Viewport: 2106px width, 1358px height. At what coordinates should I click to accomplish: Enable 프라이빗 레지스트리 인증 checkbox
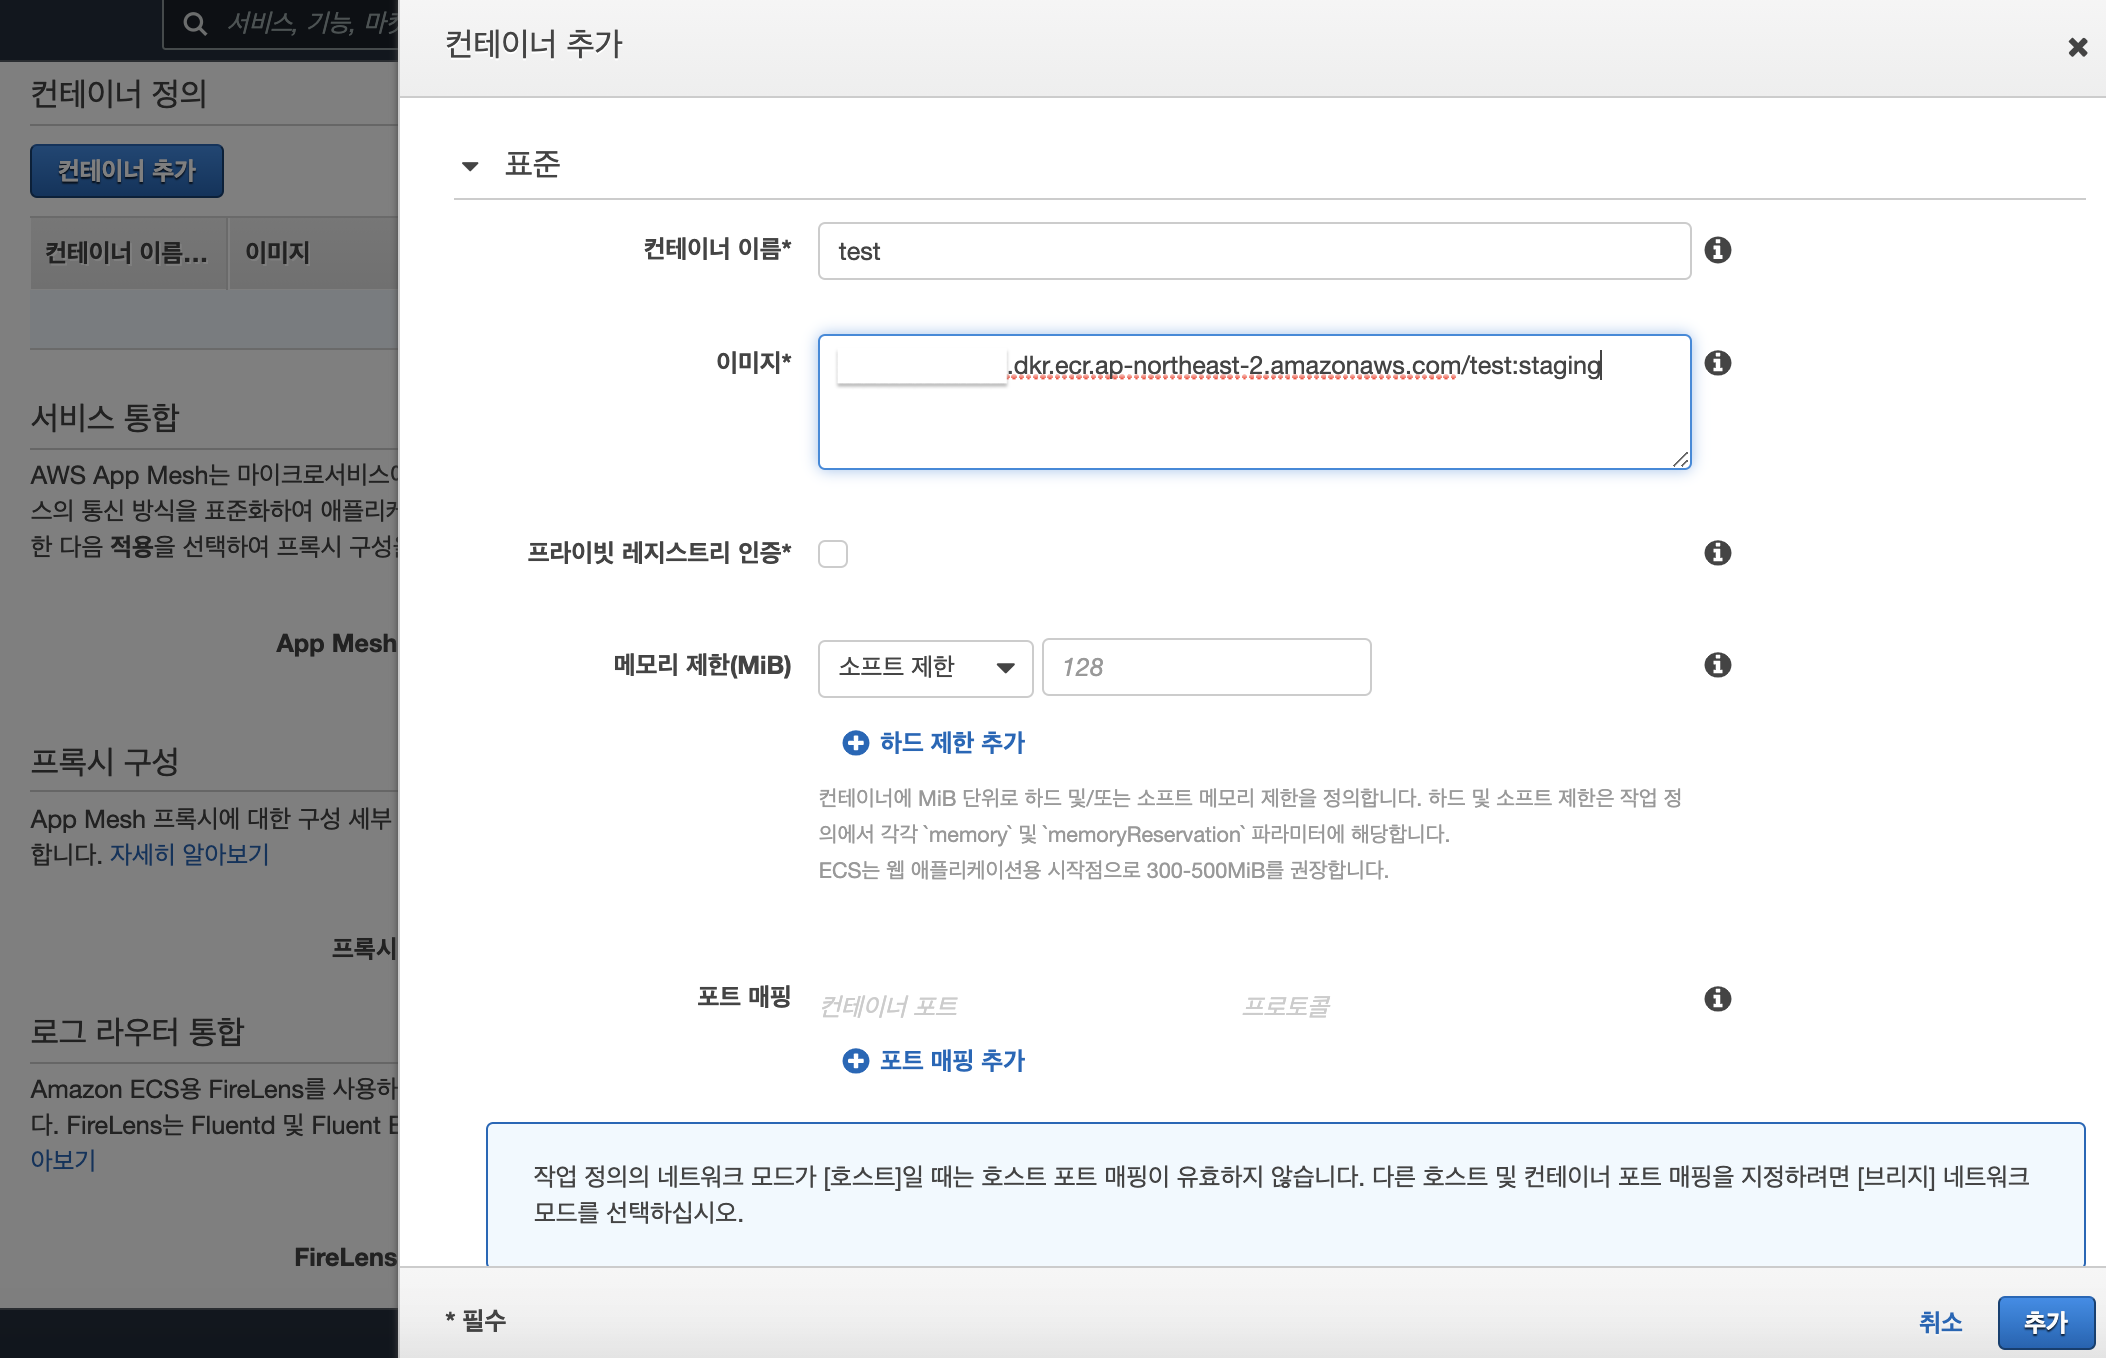(832, 554)
